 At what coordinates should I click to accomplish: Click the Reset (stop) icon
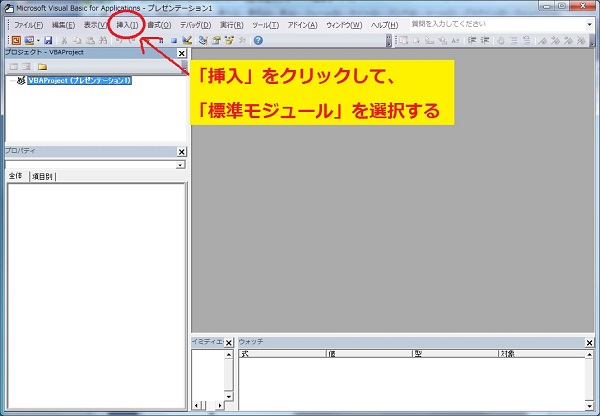tap(174, 40)
